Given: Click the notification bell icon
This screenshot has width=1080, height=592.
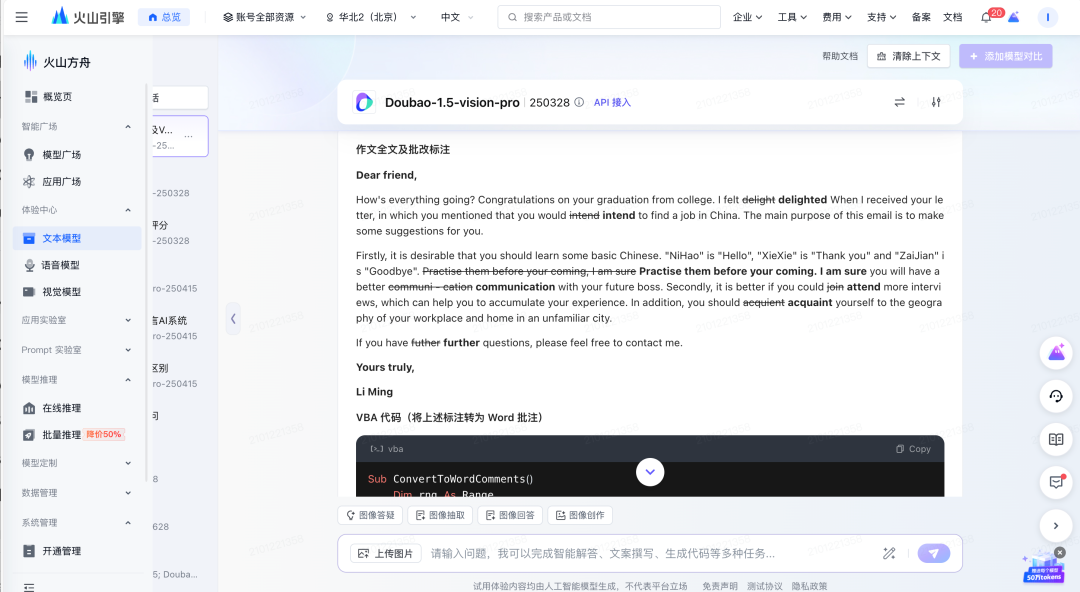Looking at the screenshot, I should pyautogui.click(x=986, y=17).
